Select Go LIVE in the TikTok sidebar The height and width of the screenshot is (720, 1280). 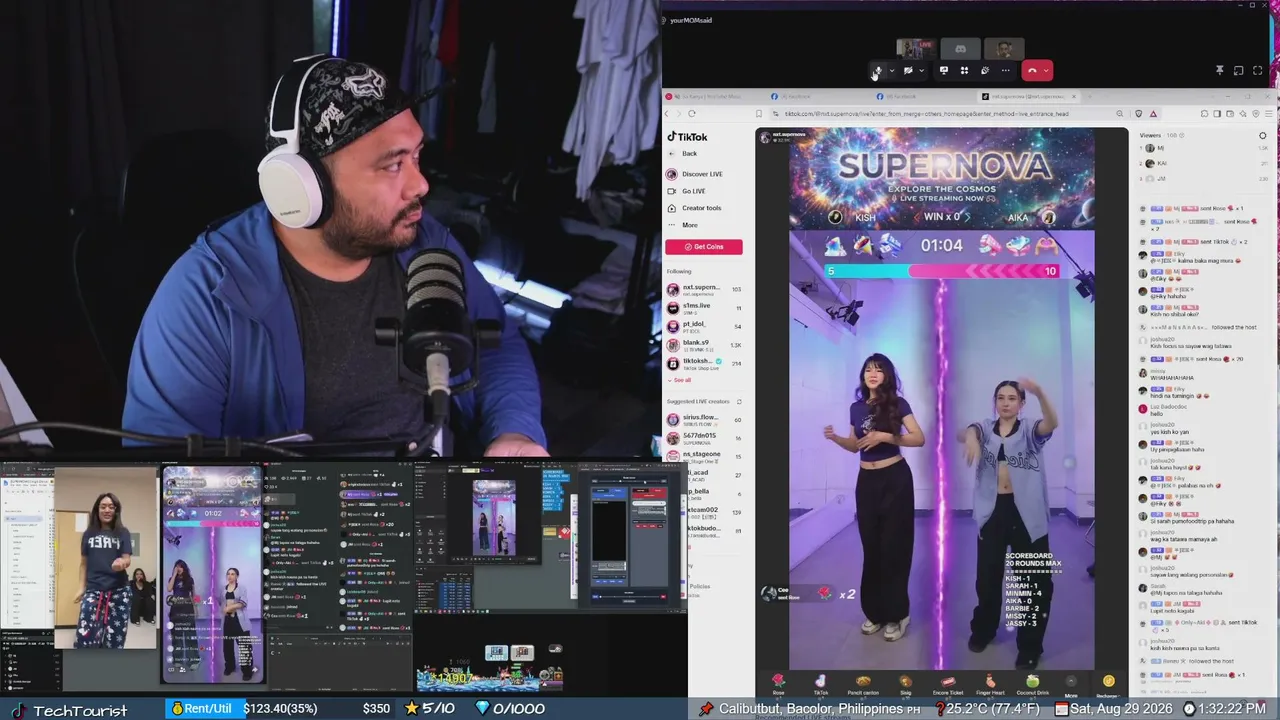pyautogui.click(x=687, y=191)
